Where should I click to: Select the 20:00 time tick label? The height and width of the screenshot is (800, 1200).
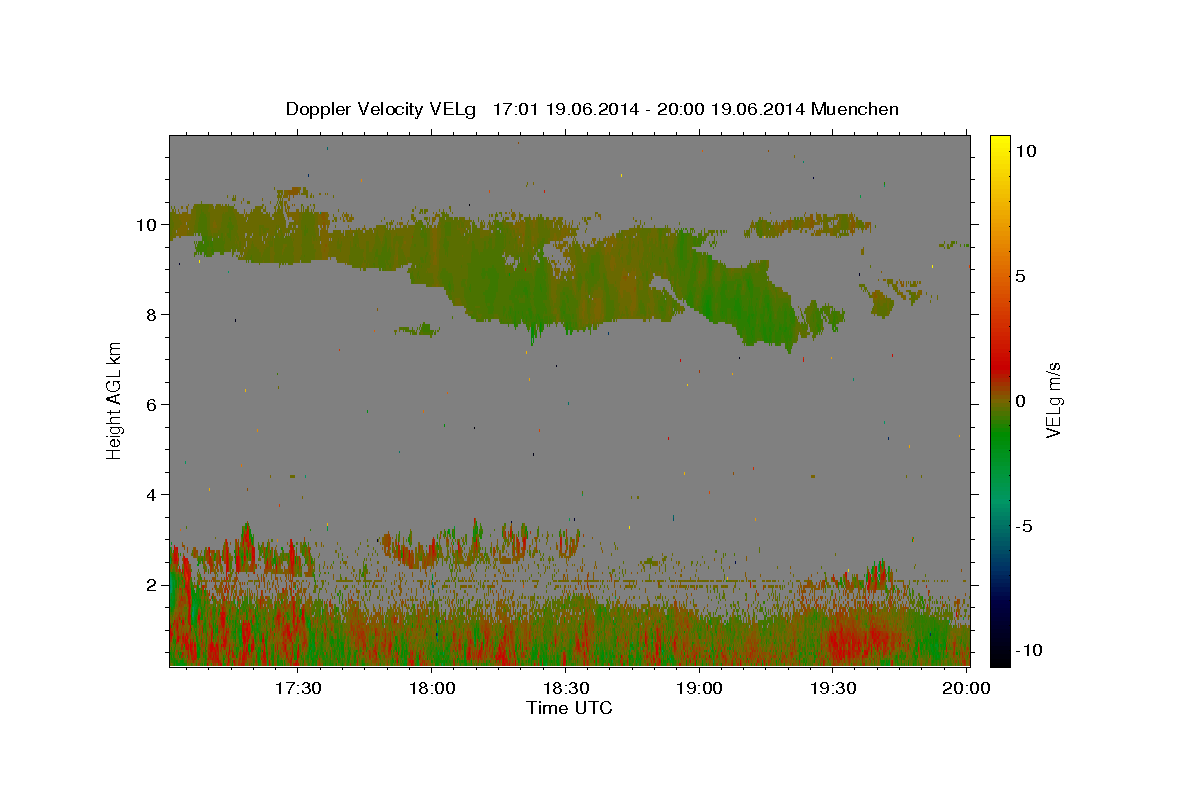click(x=966, y=688)
